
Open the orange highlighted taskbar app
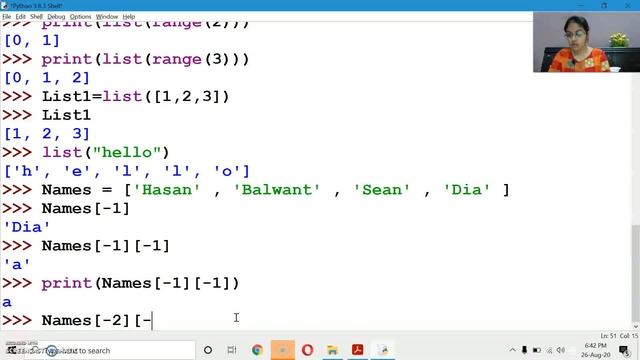click(x=282, y=350)
